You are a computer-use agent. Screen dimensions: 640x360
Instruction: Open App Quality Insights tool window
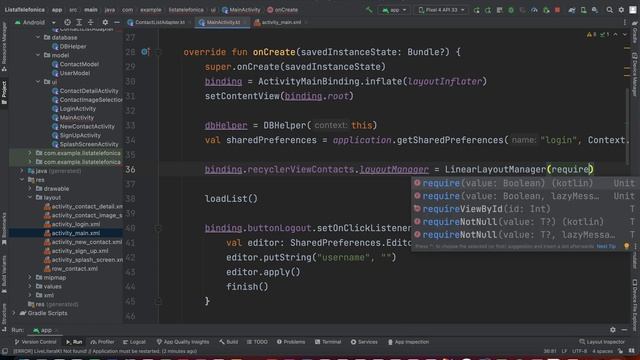coord(182,342)
